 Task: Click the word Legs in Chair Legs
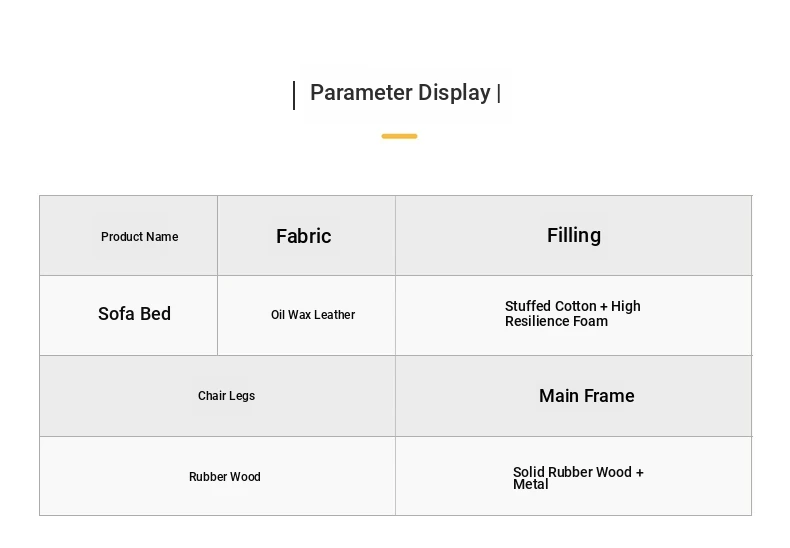[242, 396]
